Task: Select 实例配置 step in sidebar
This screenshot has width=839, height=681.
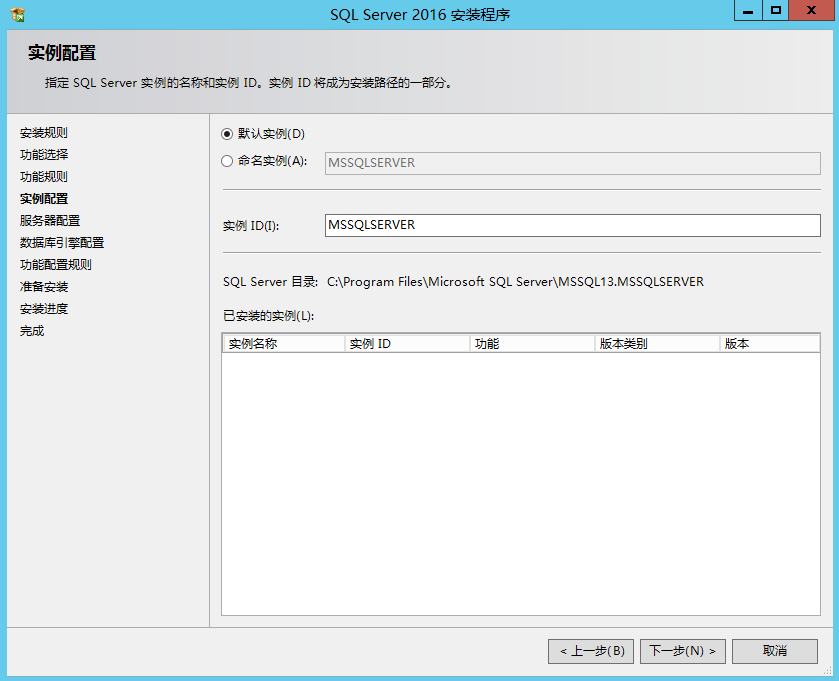Action: point(44,198)
